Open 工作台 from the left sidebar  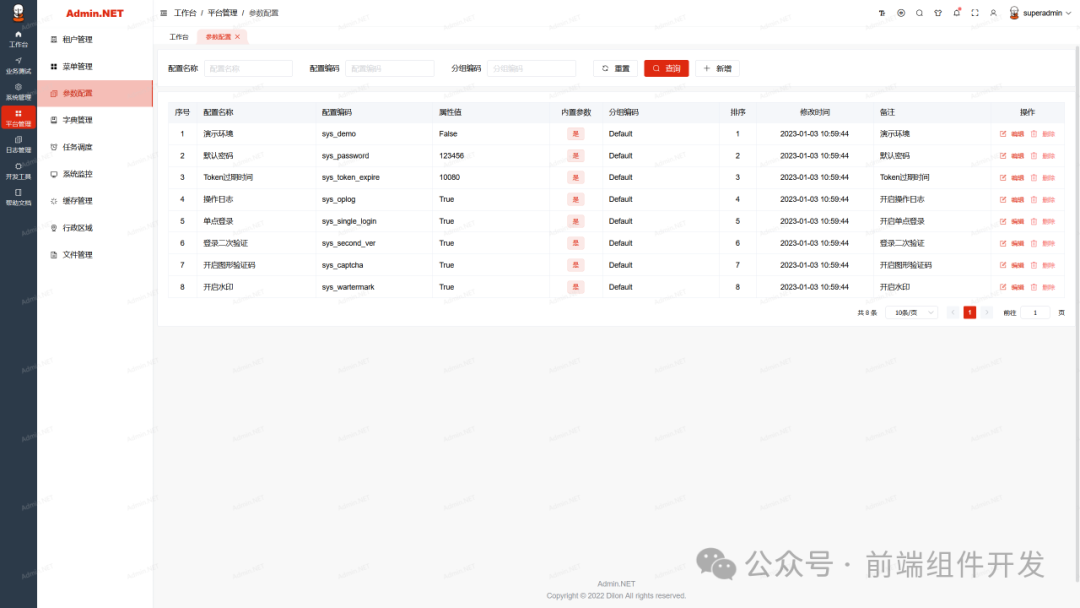17,40
